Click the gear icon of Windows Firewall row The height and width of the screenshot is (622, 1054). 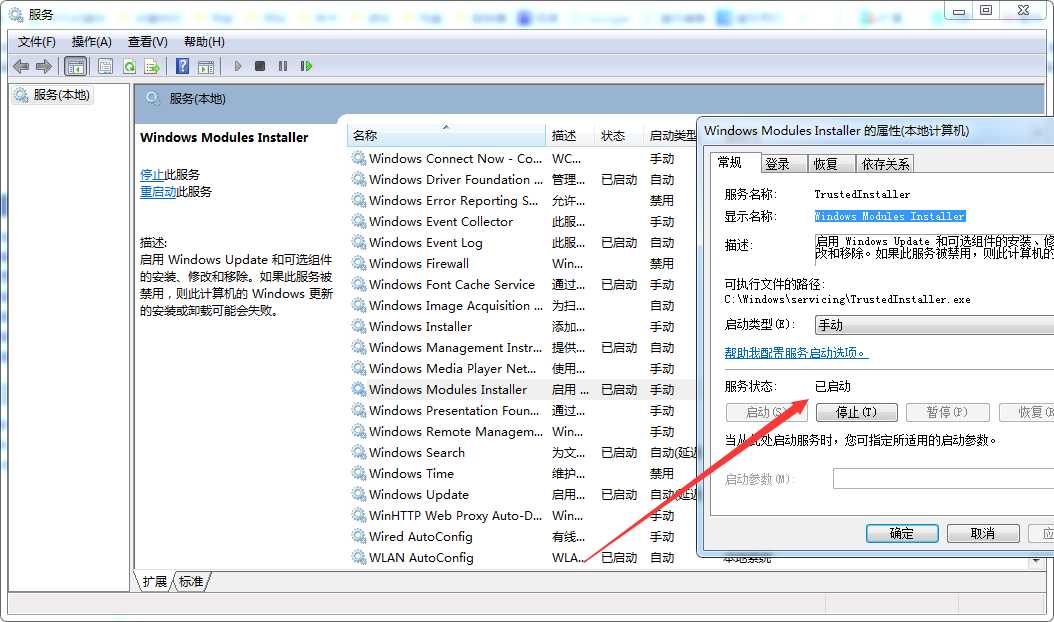pos(359,263)
